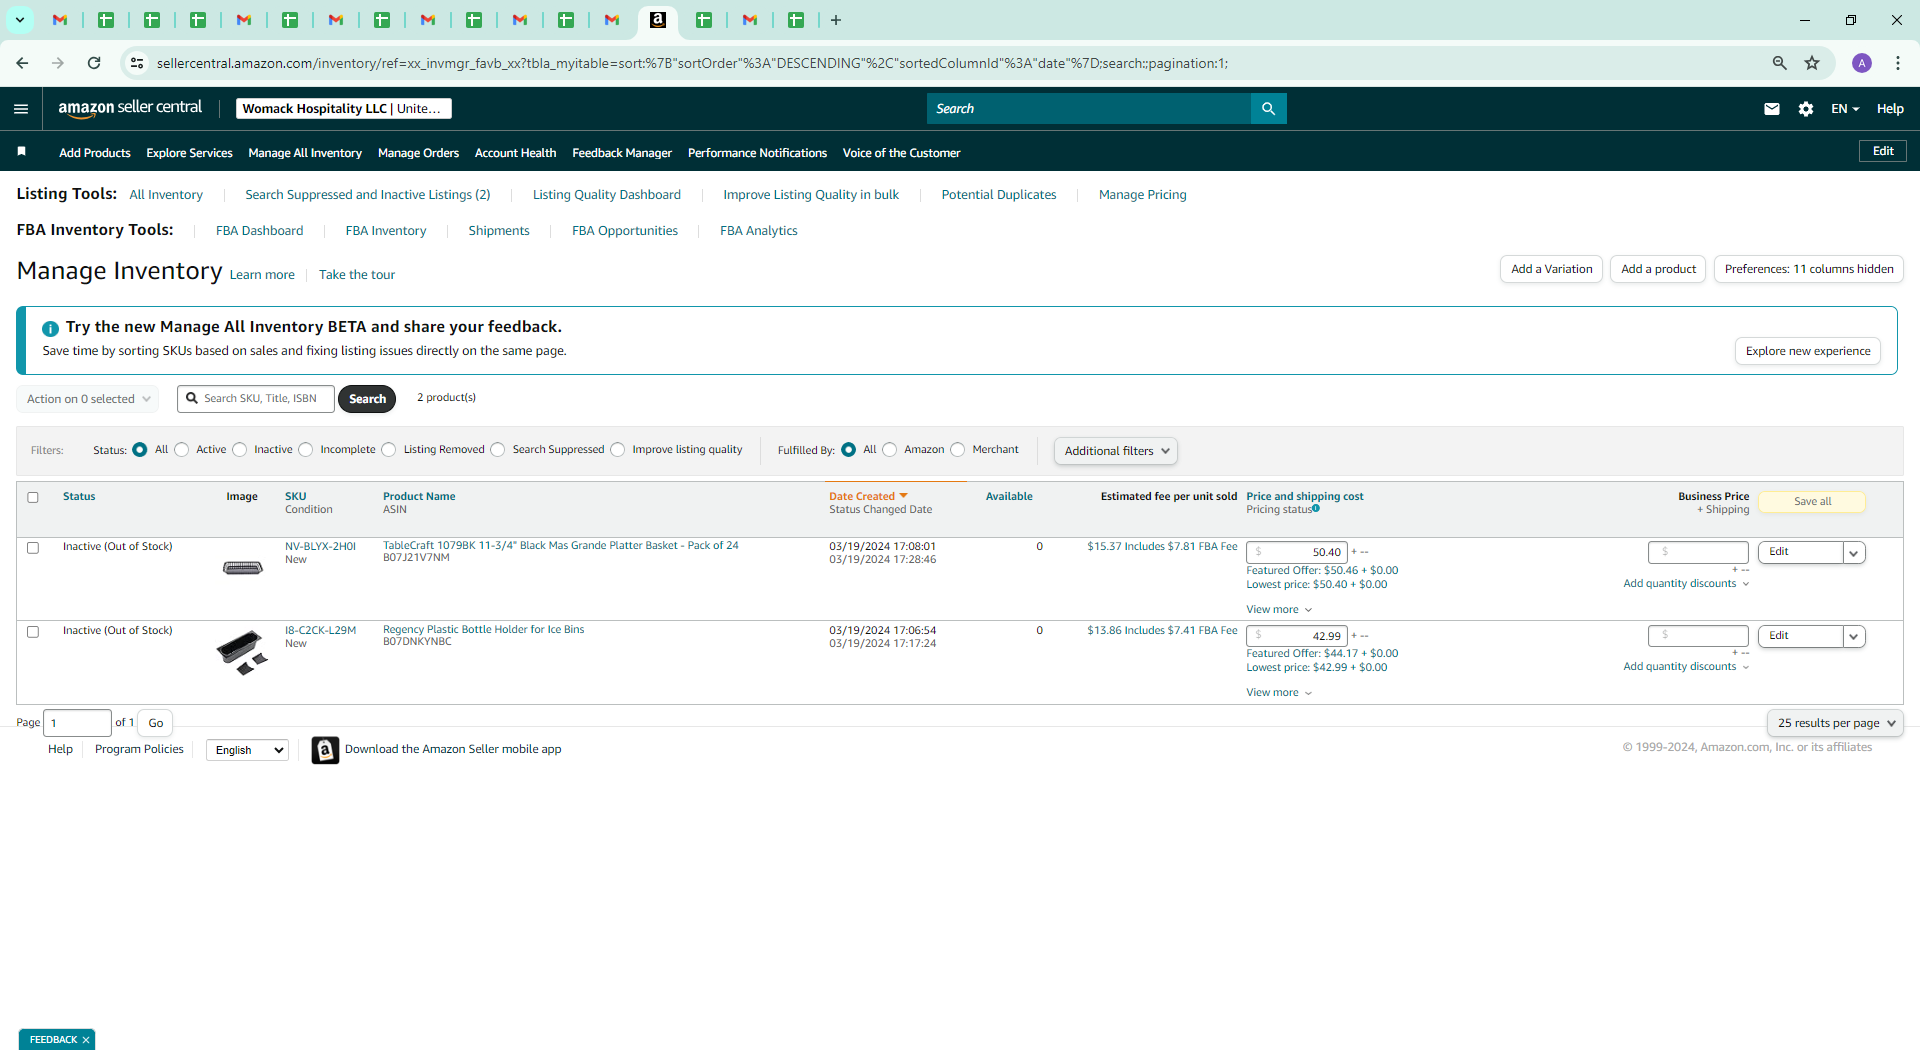Screen dimensions: 1920x1050
Task: Click the teal search magnifier button
Action: tap(1268, 109)
